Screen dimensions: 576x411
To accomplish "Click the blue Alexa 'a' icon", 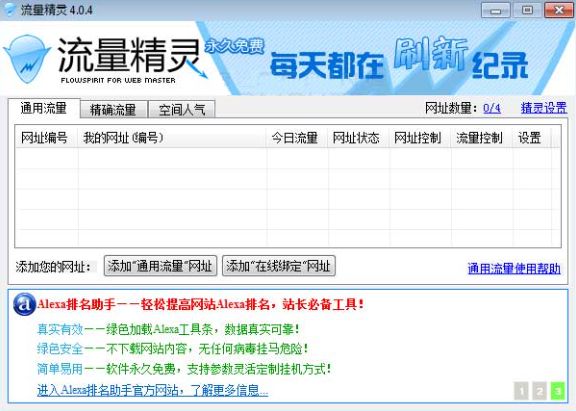I will pyautogui.click(x=24, y=304).
